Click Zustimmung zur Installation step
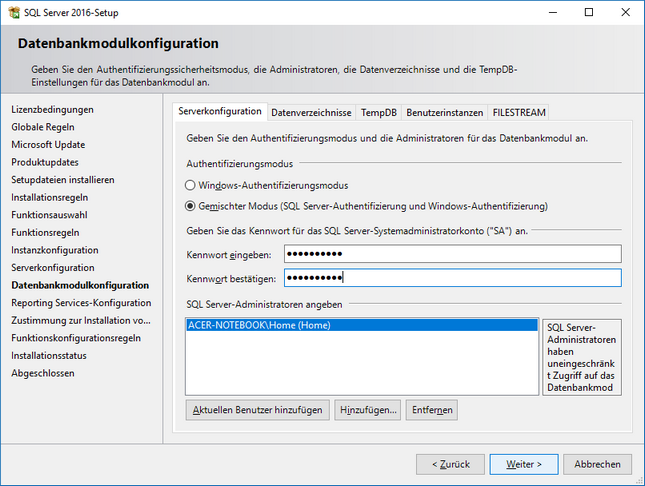The image size is (645, 486). coord(81,321)
